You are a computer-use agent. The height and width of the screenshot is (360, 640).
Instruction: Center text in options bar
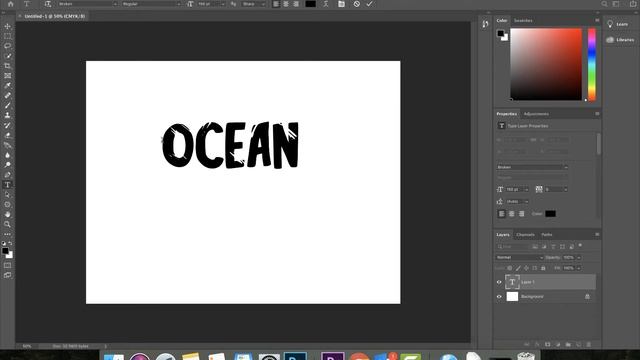286,4
